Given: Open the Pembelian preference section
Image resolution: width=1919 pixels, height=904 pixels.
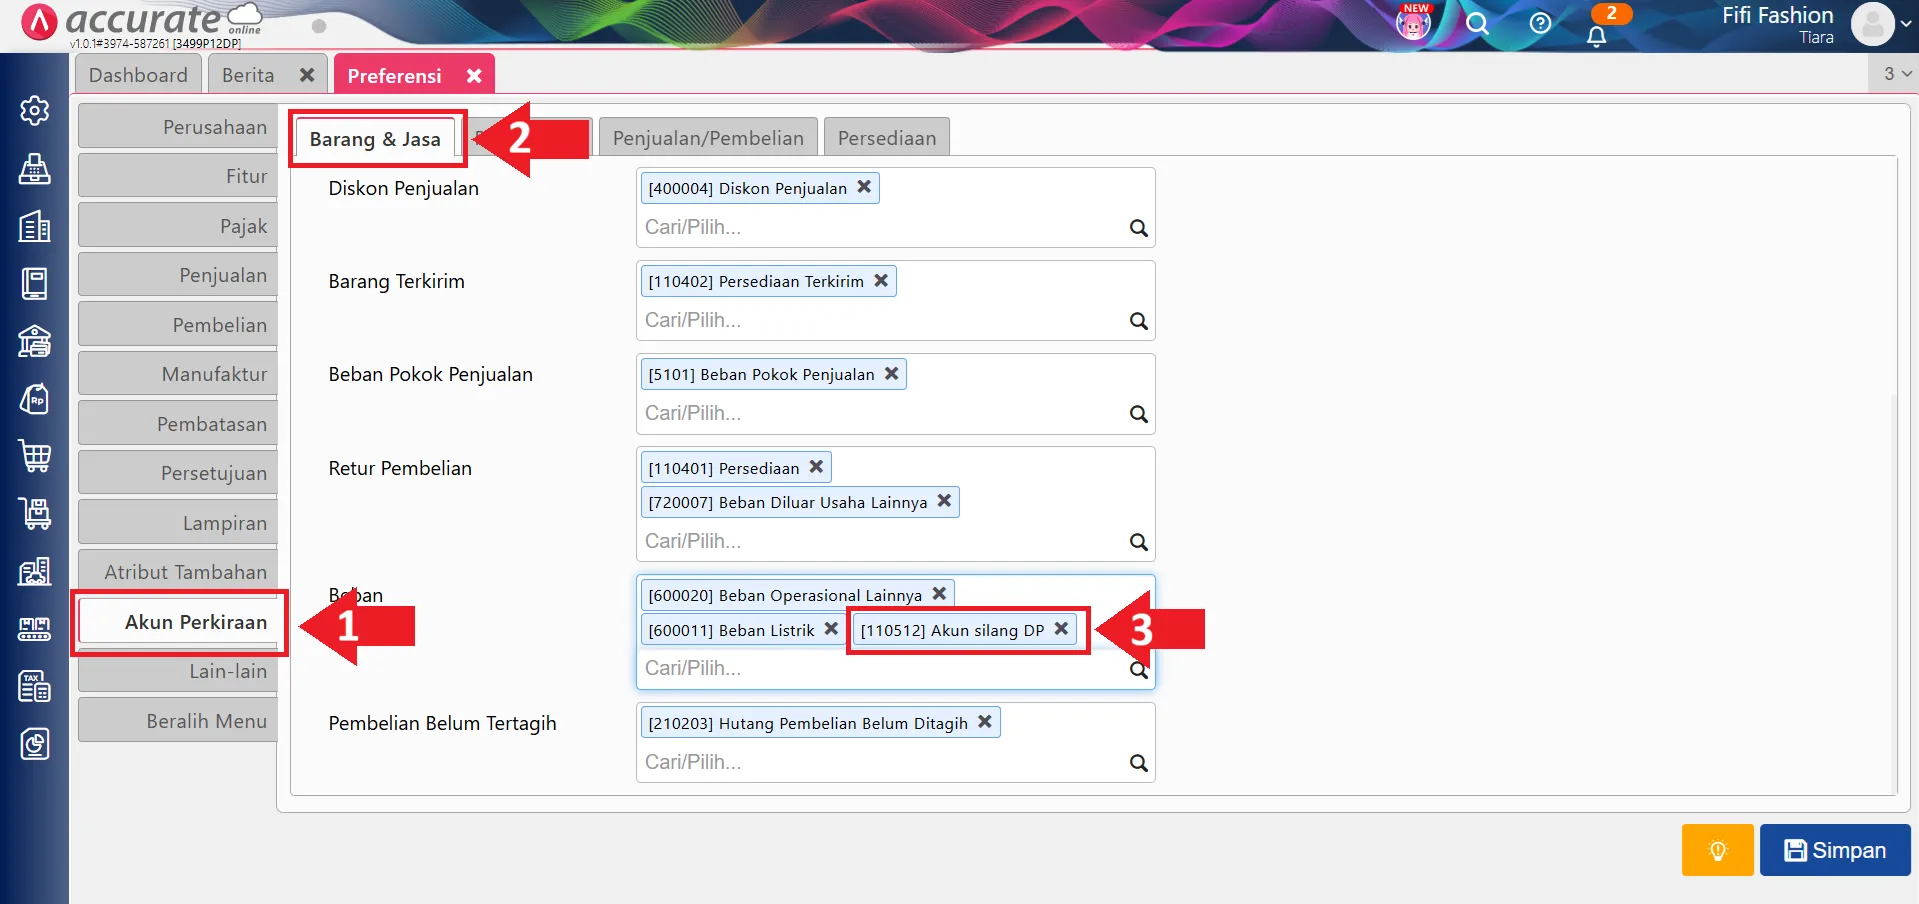Looking at the screenshot, I should tap(178, 325).
